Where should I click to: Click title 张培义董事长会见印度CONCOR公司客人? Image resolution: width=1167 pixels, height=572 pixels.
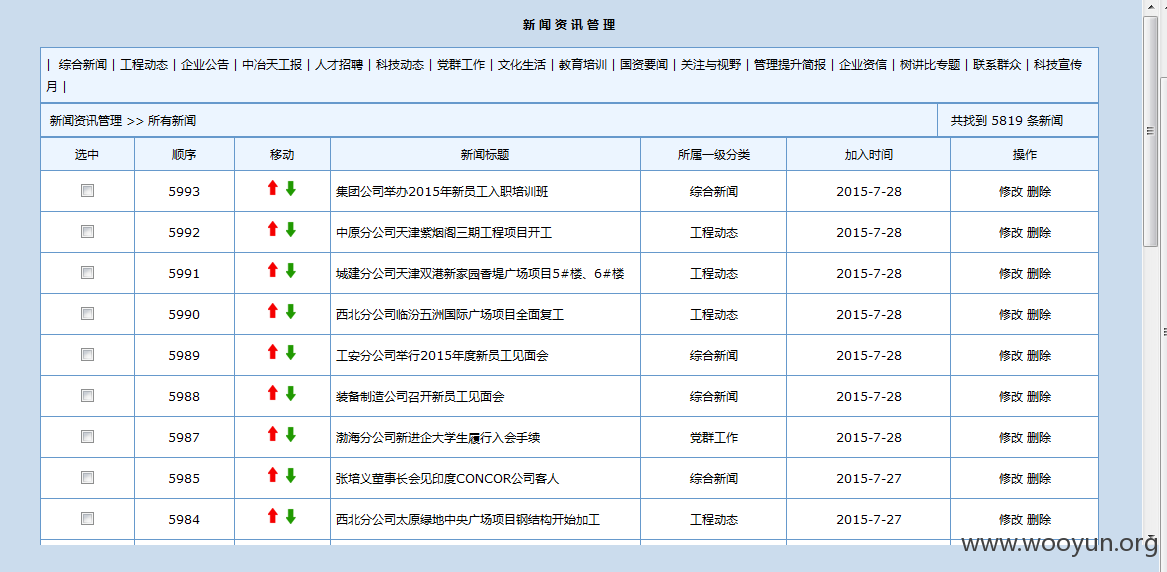click(x=447, y=478)
